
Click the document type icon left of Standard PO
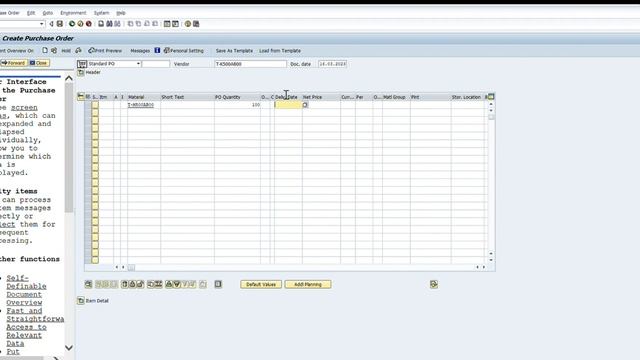click(82, 64)
